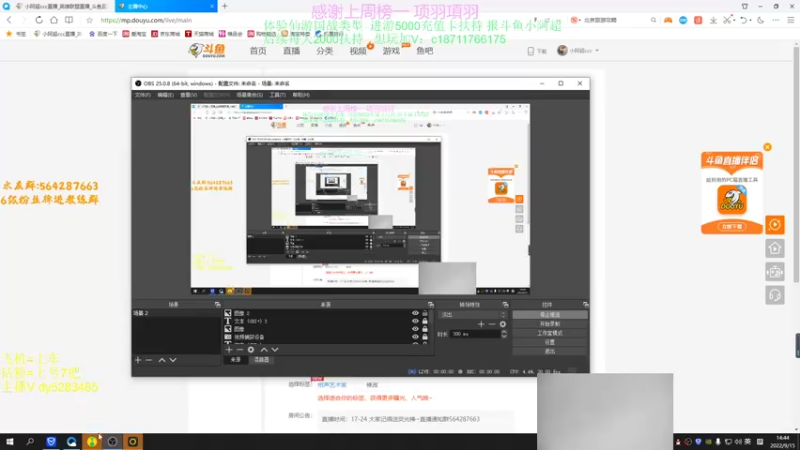Click the 时长 300 ms duration field
This screenshot has width=800, height=450.
pyautogui.click(x=475, y=334)
